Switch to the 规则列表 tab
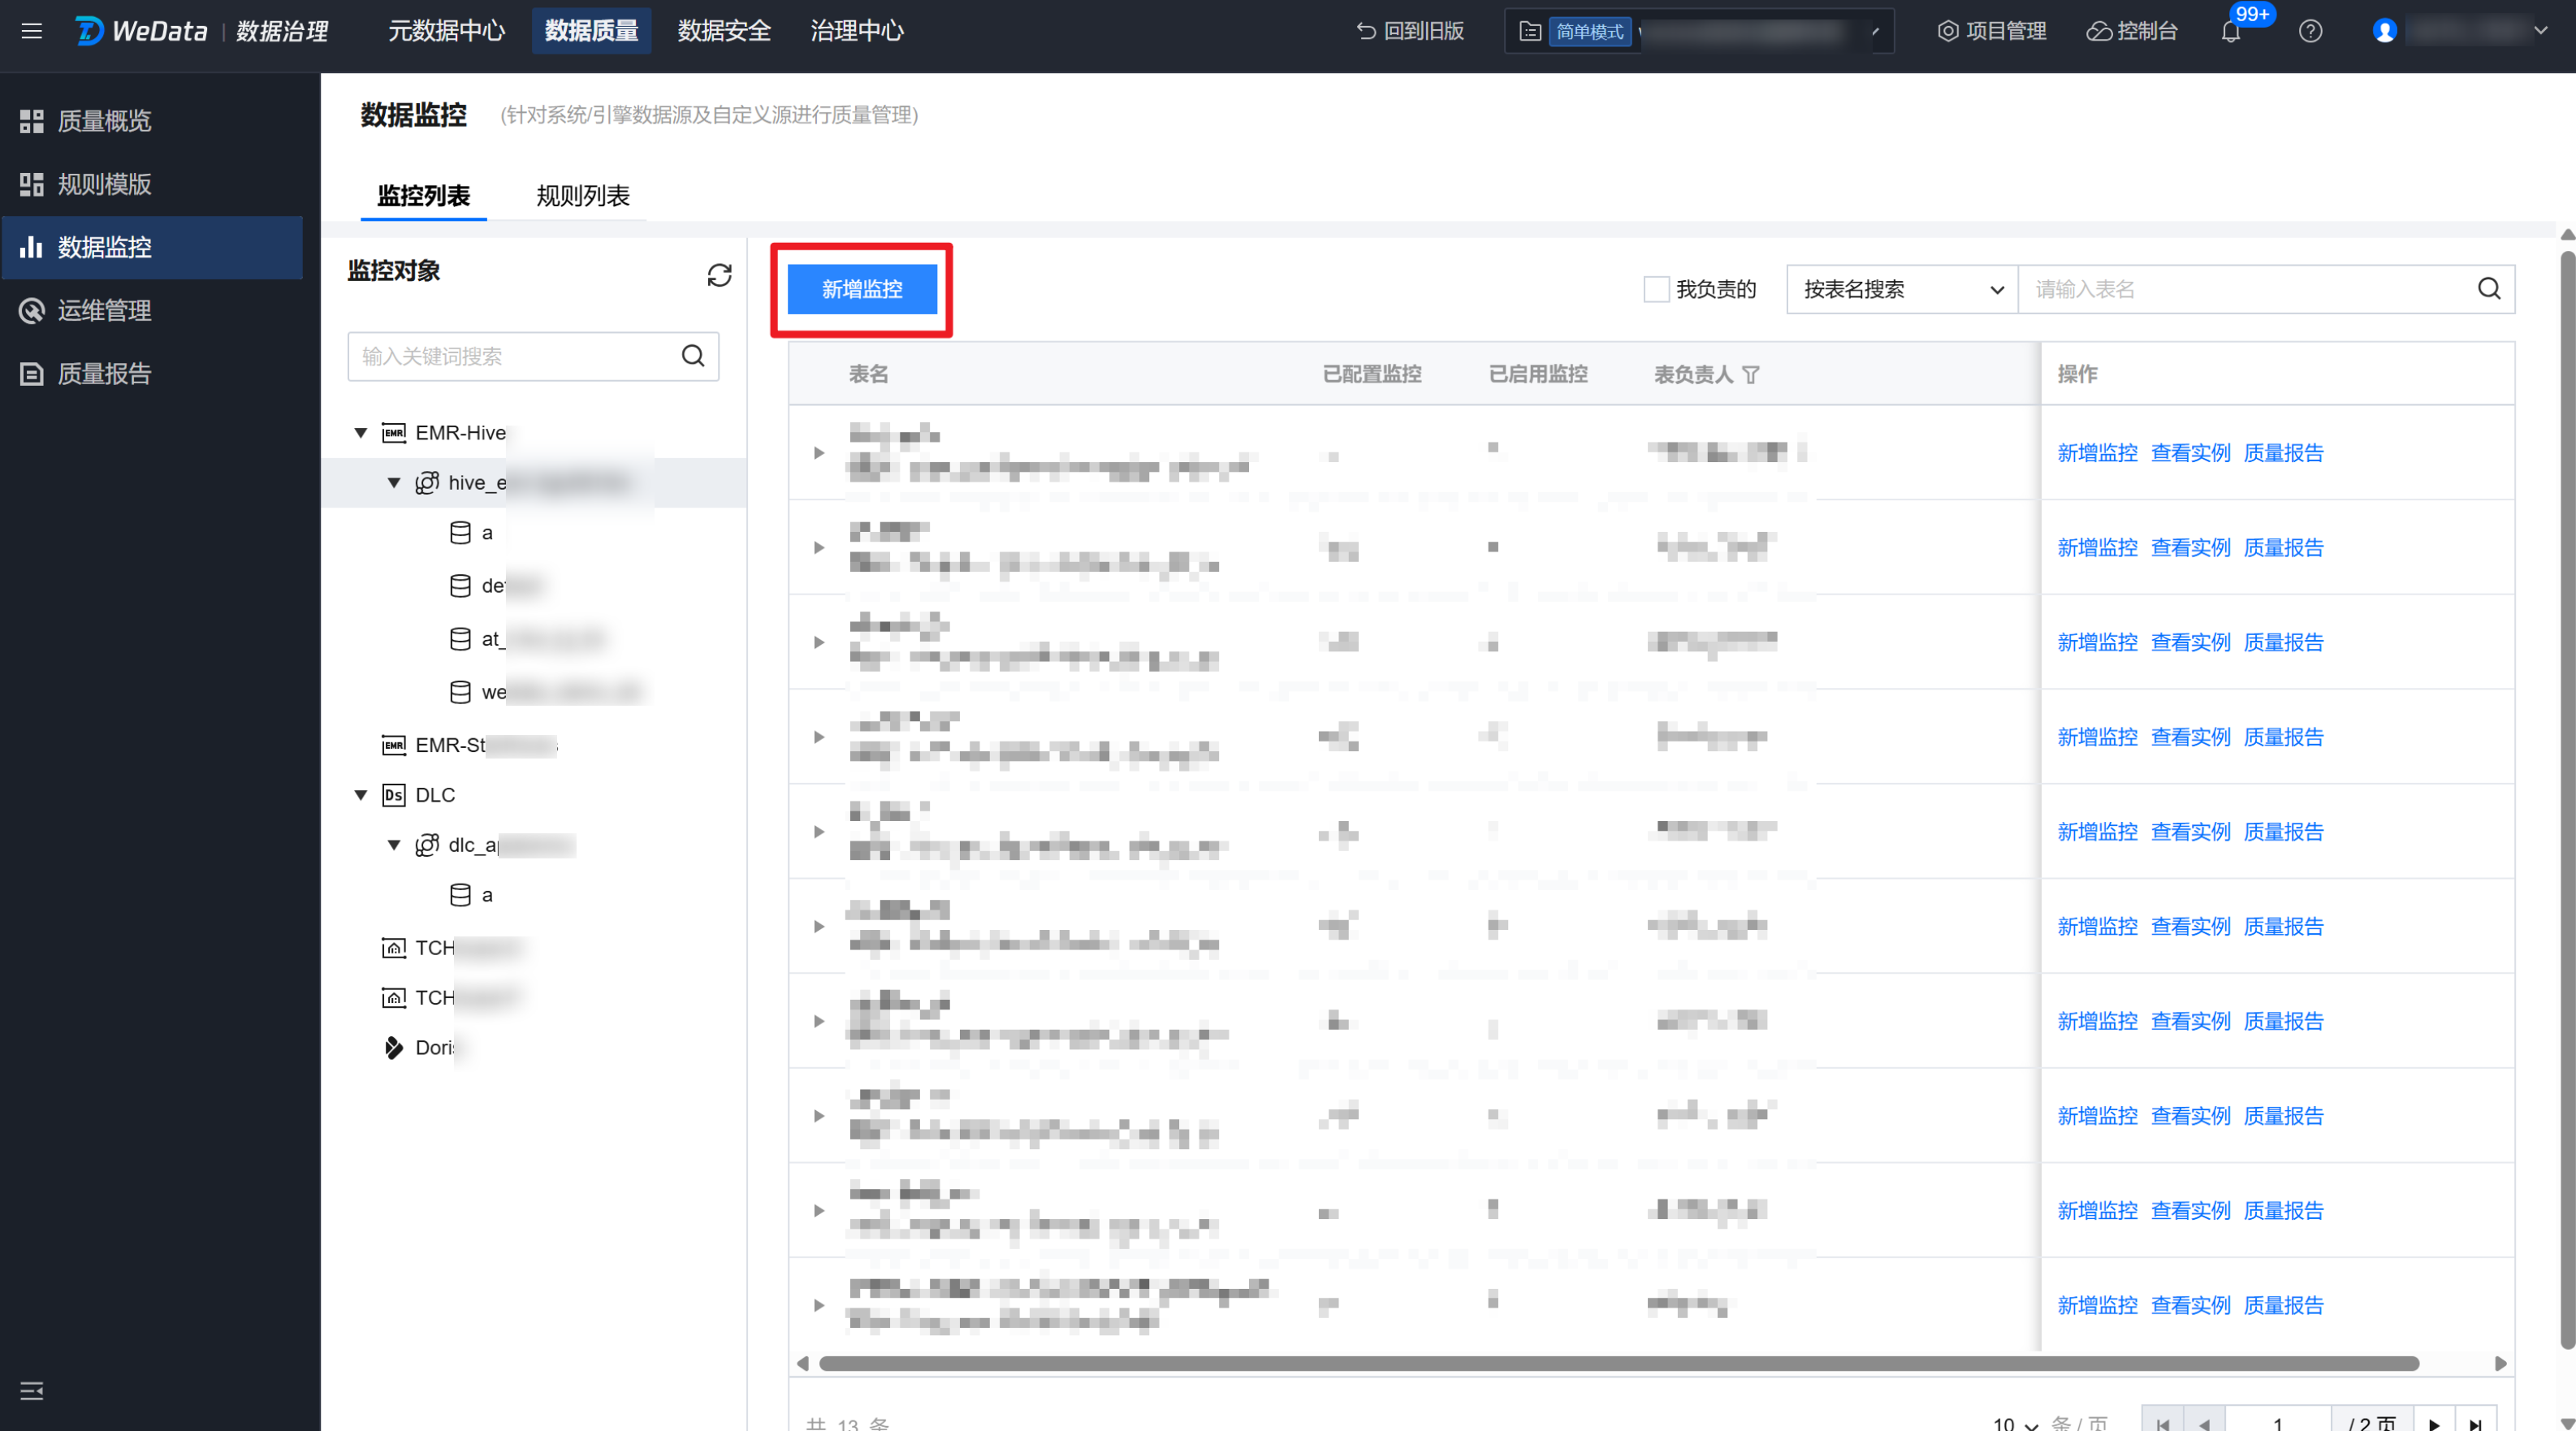 583,195
